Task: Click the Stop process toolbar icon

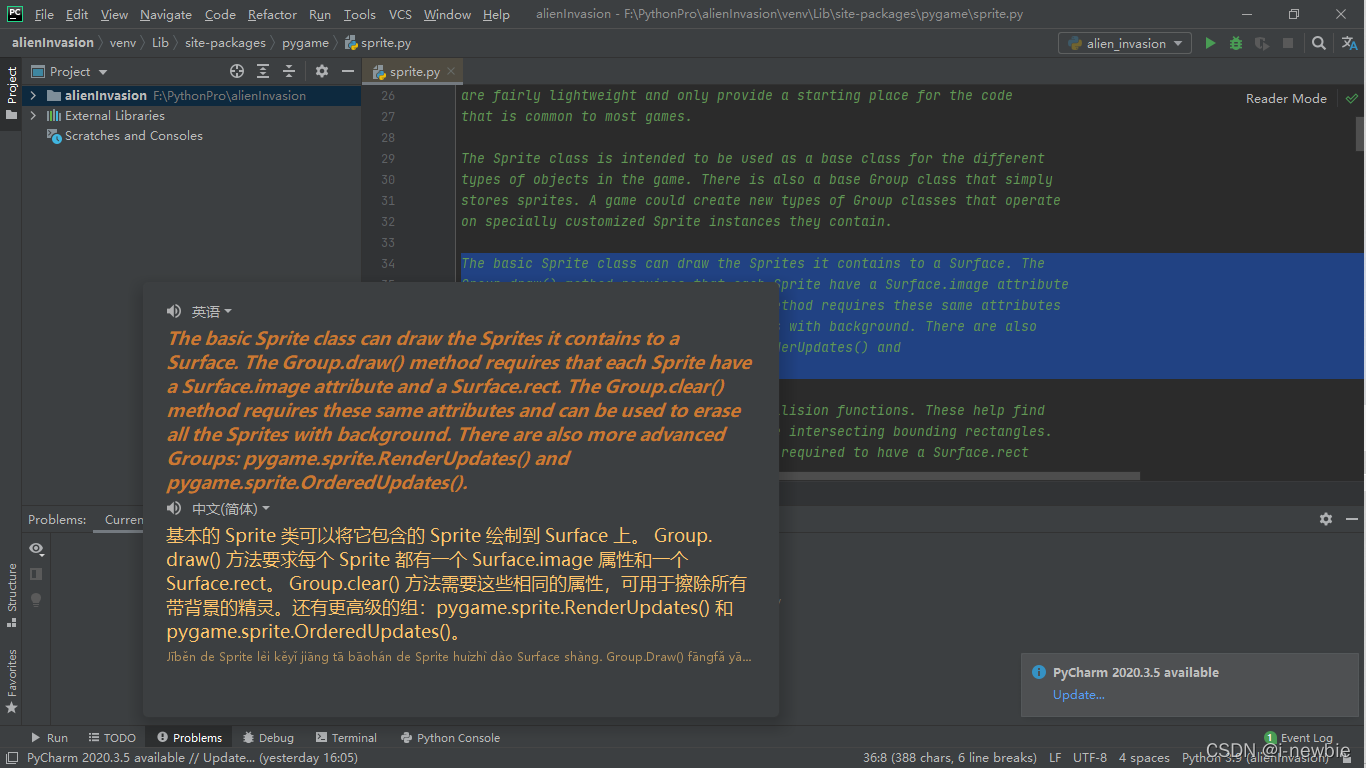Action: (x=1288, y=43)
